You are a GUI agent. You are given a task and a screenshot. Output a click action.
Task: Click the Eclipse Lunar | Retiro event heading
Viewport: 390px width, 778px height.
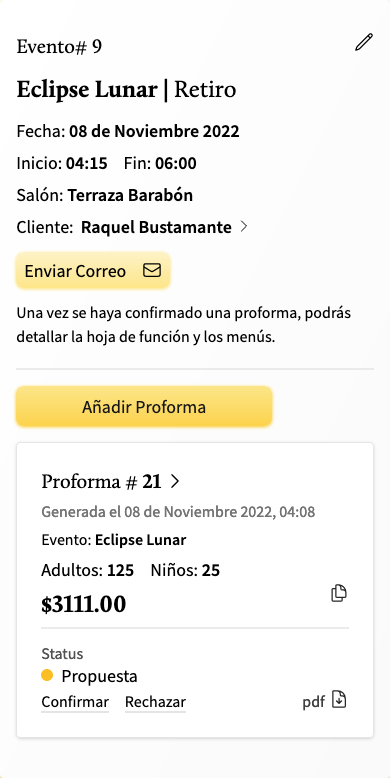(127, 90)
